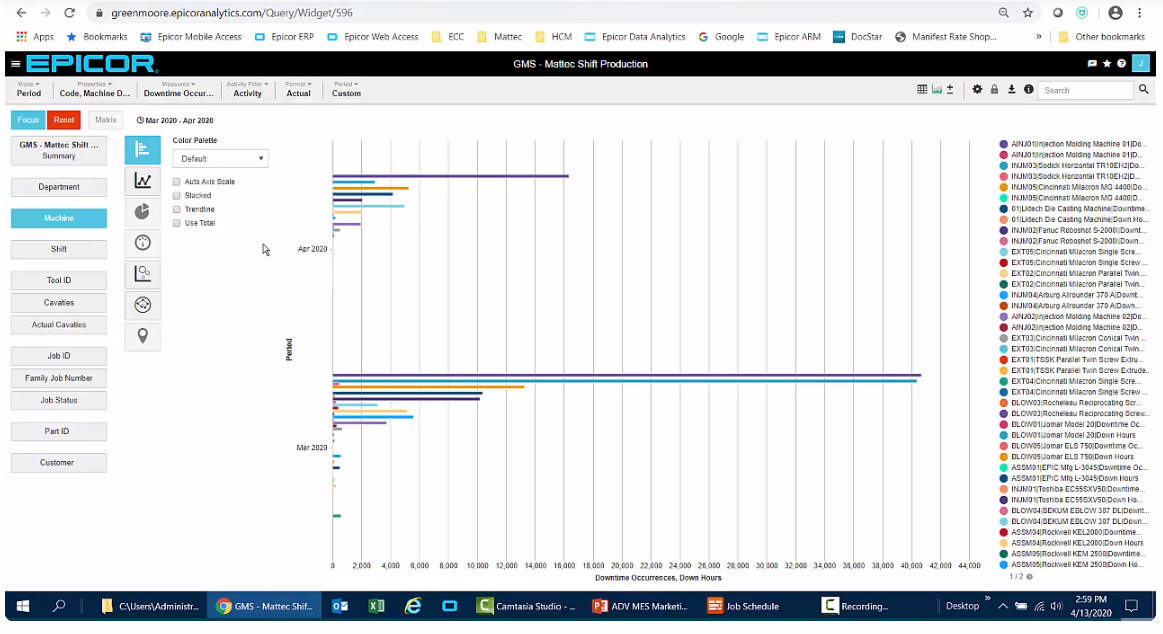
Task: Click the Part ID dimension
Action: tap(59, 432)
